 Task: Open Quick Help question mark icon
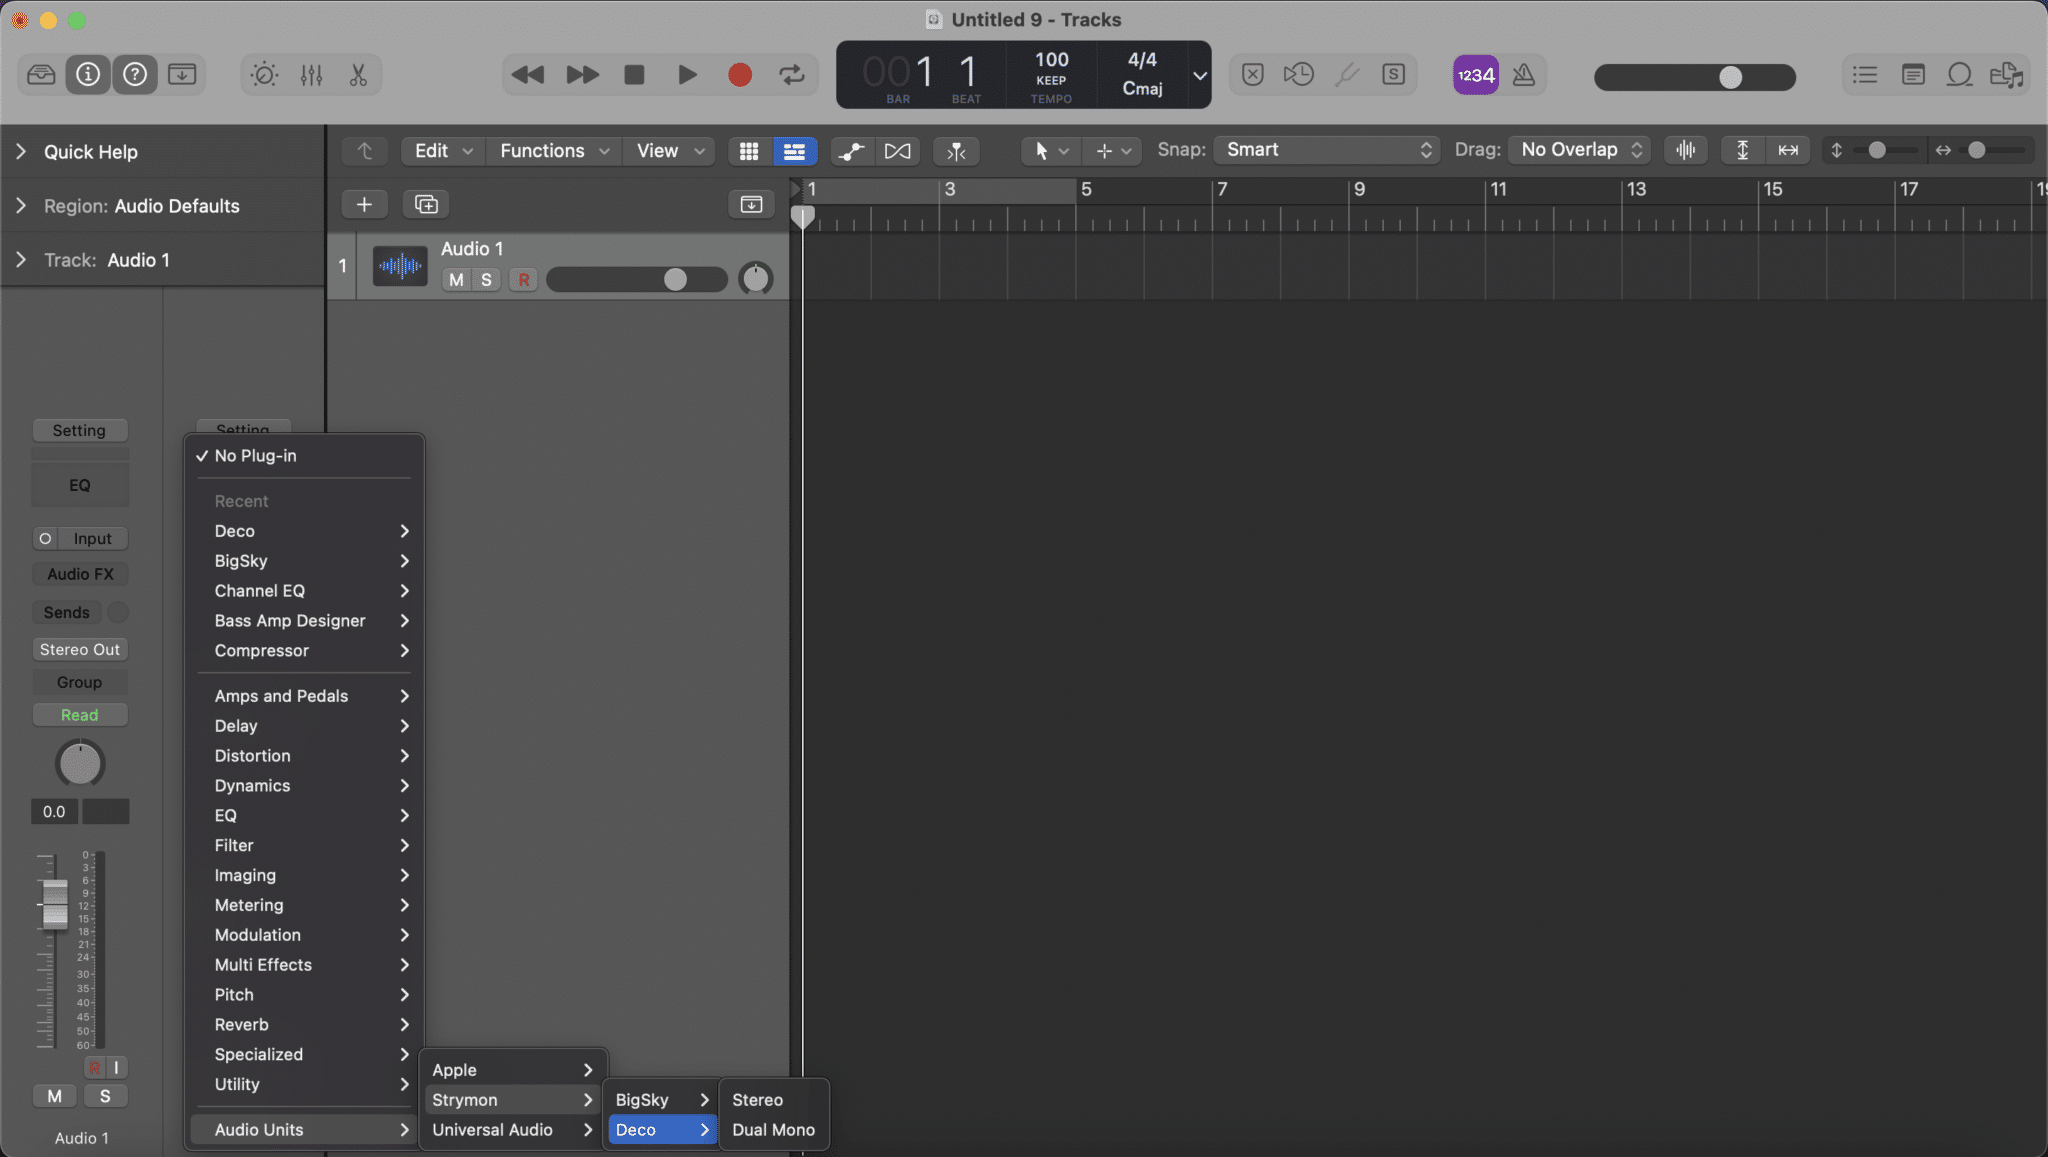click(135, 74)
